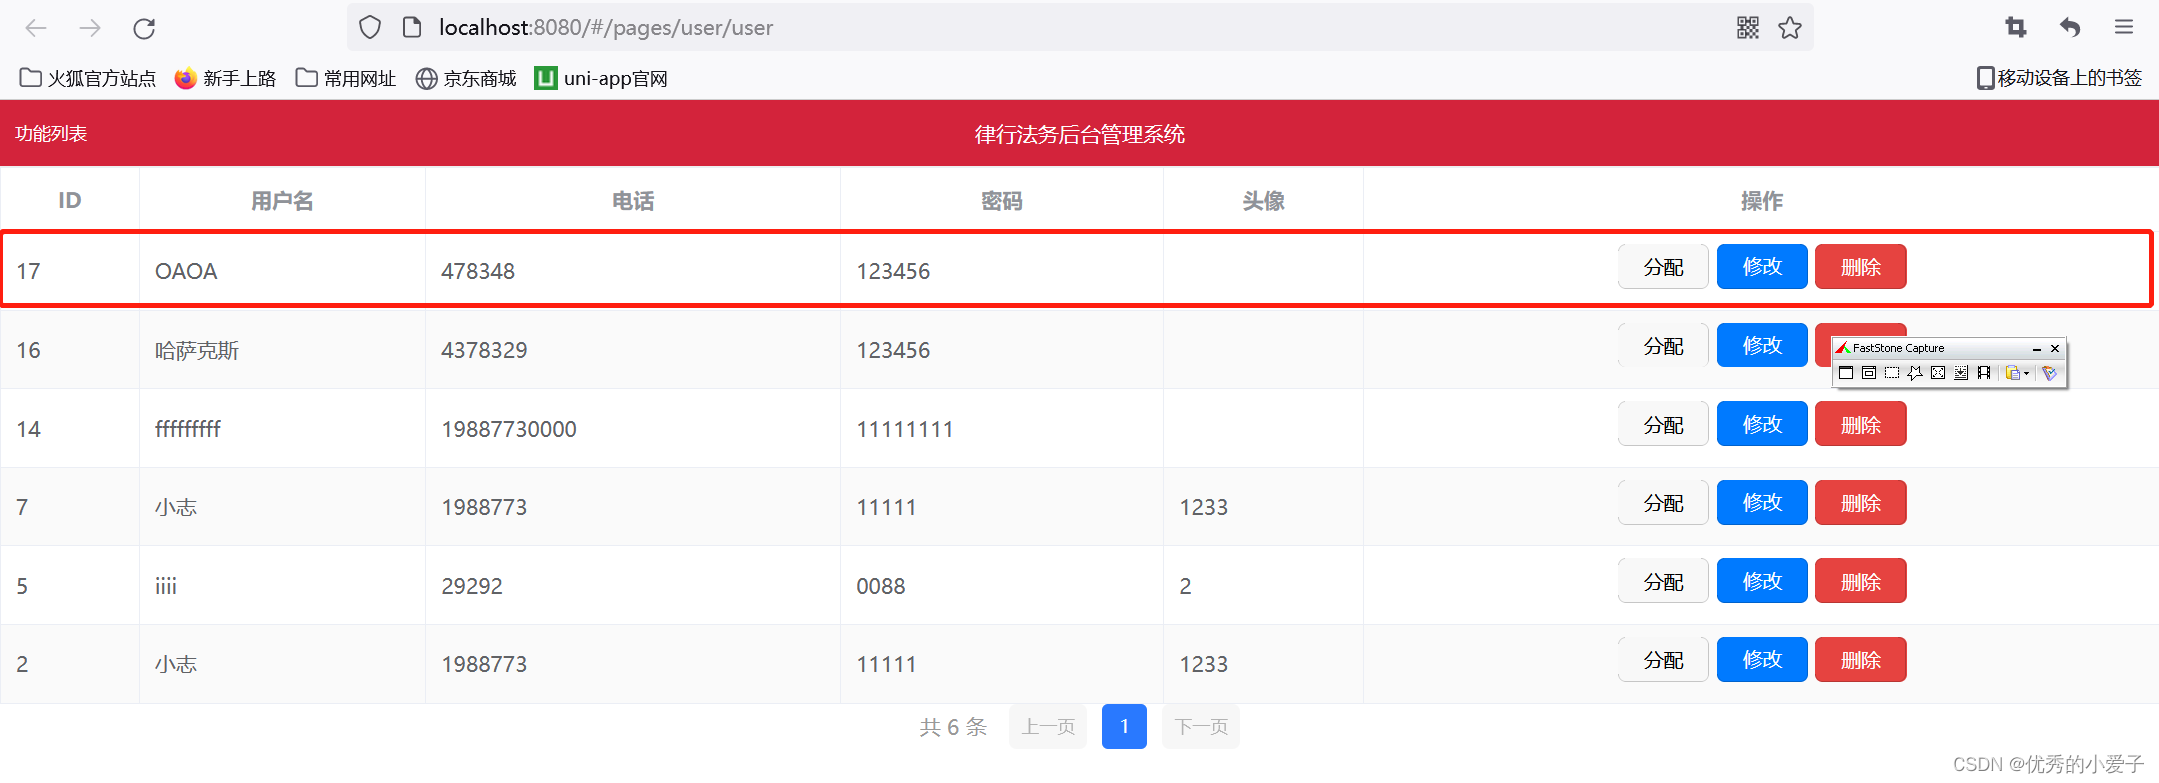This screenshot has height=783, width=2159.
Task: Click 修改 for user 哈萨克斯
Action: tap(1762, 346)
